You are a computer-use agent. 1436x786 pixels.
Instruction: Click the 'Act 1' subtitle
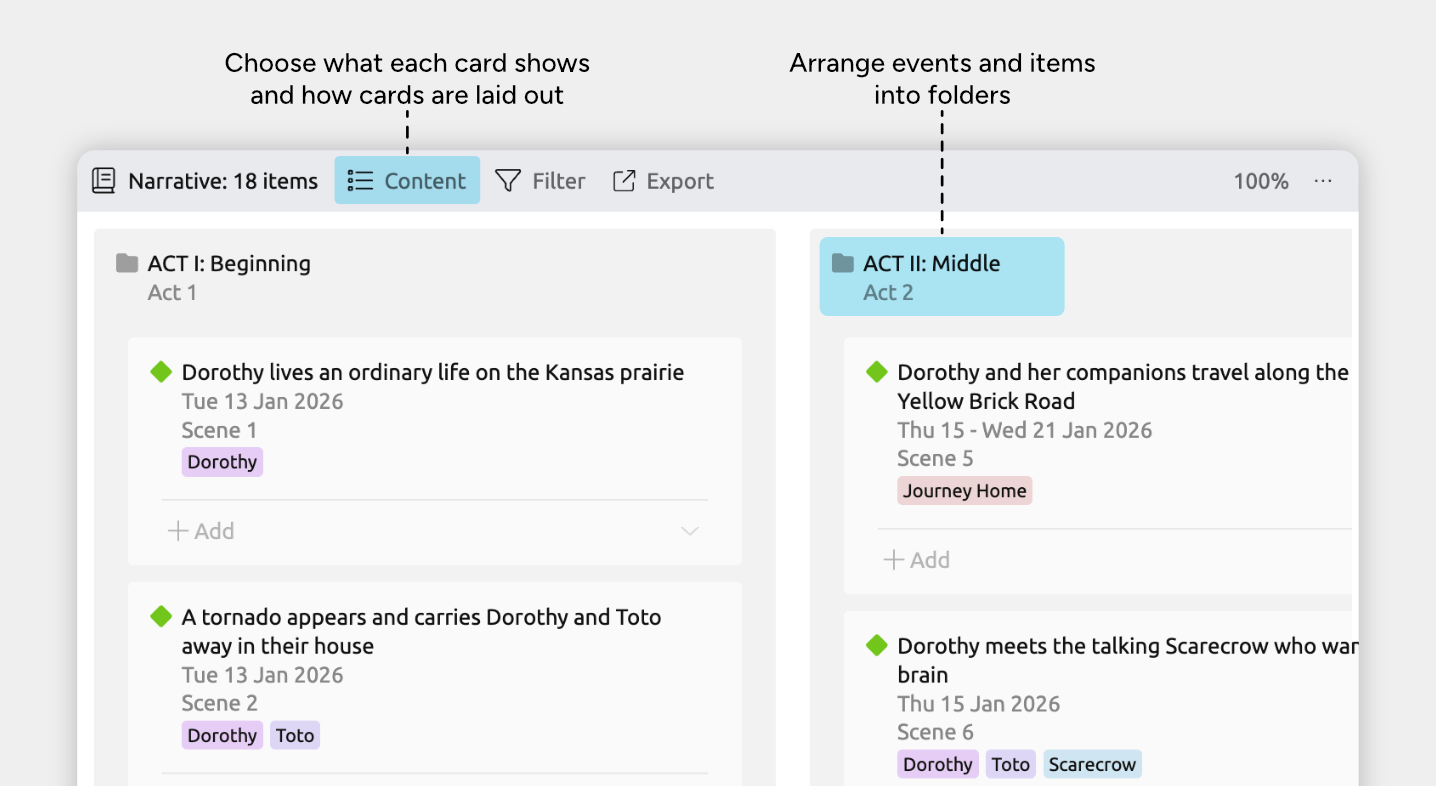click(172, 292)
